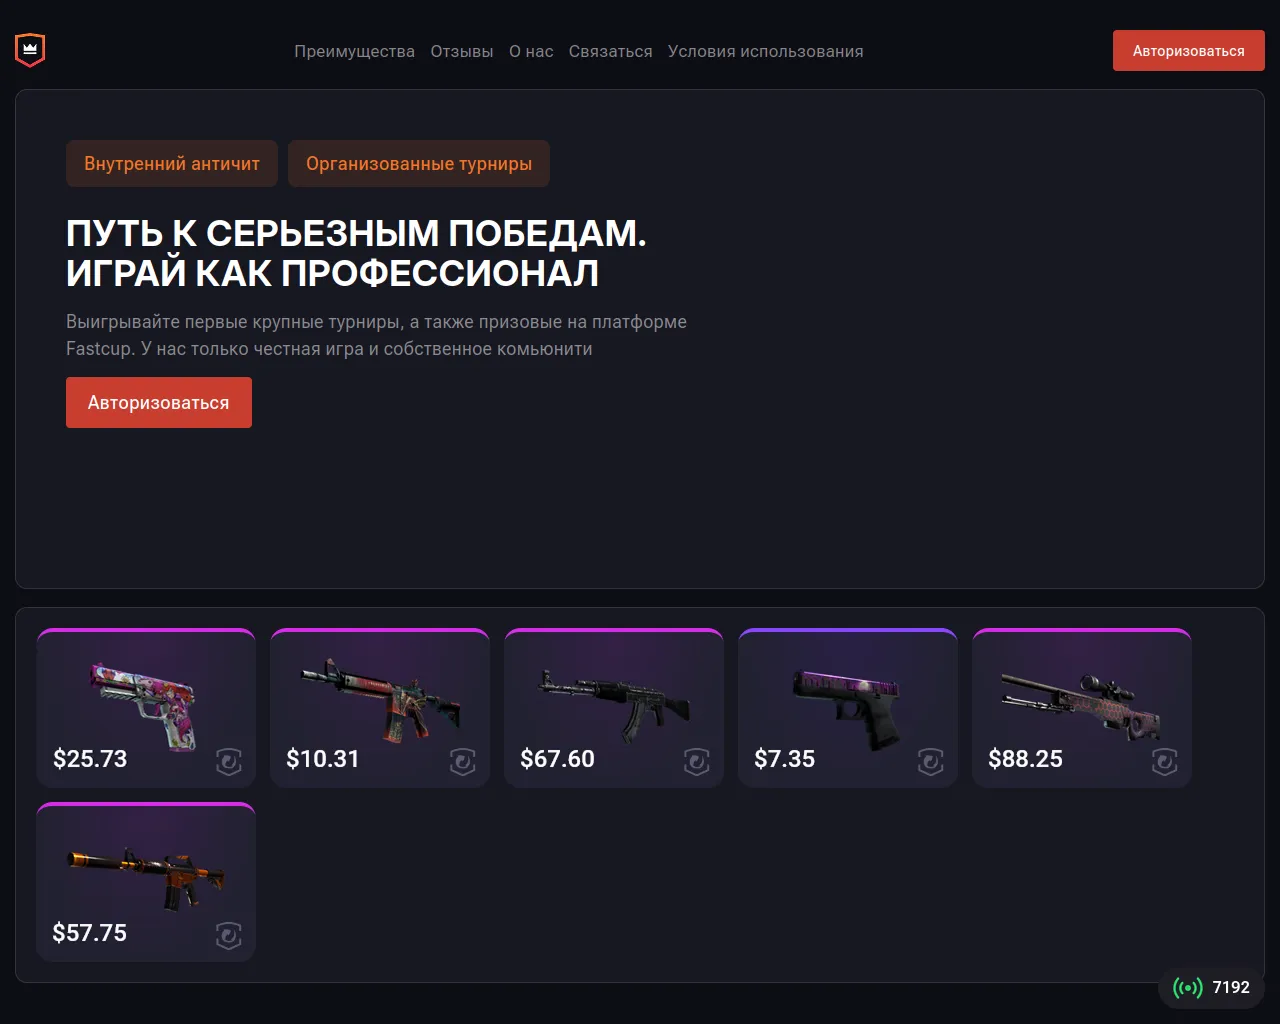
Task: Open Условия использования link
Action: (x=765, y=51)
